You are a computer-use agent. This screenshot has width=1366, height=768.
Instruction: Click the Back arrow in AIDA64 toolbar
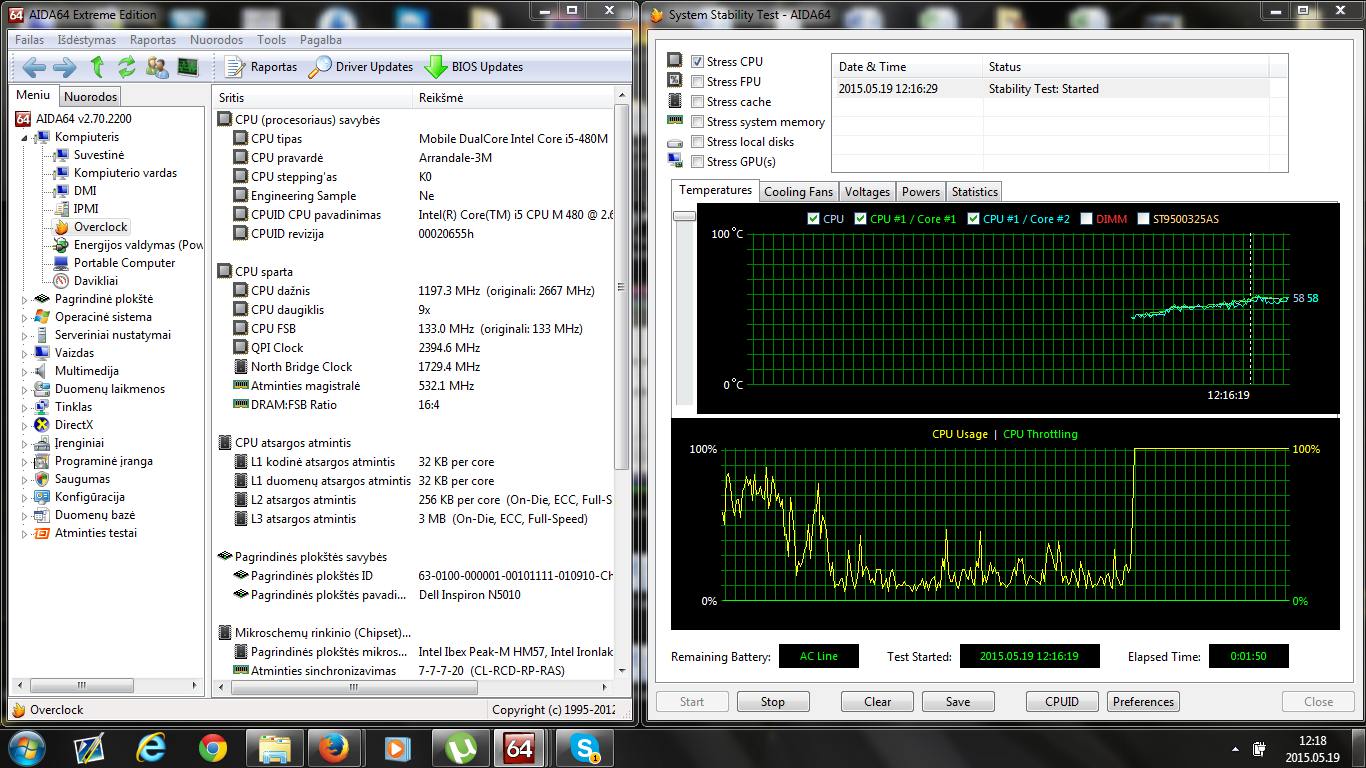coord(34,67)
